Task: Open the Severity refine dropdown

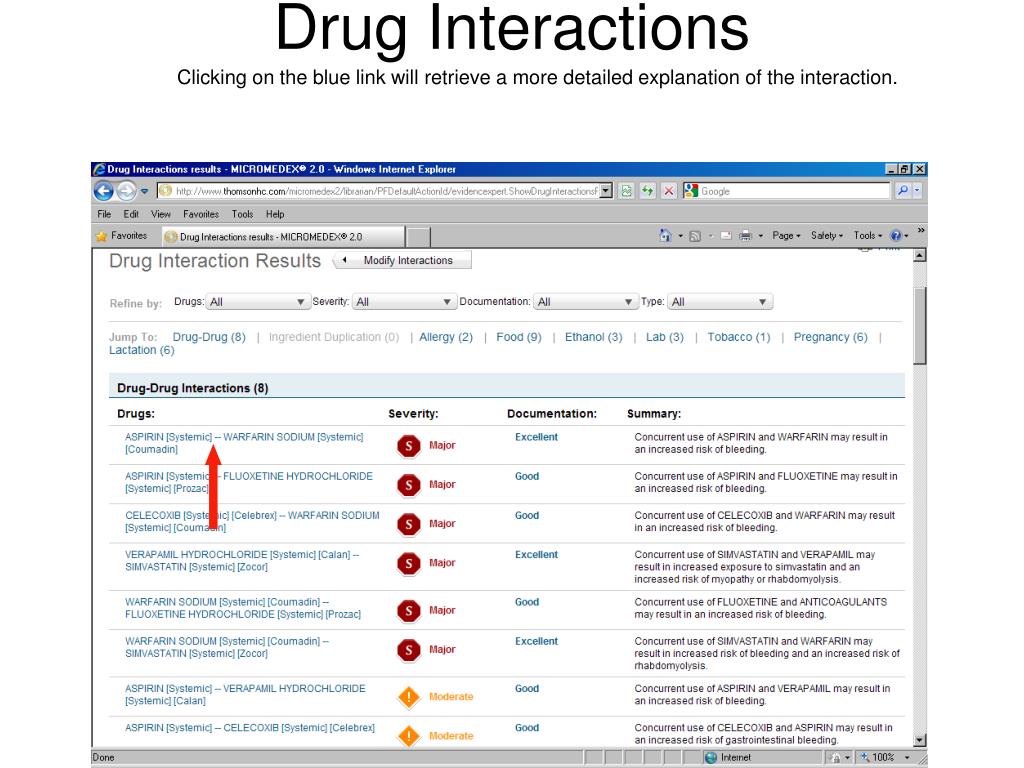Action: 404,302
